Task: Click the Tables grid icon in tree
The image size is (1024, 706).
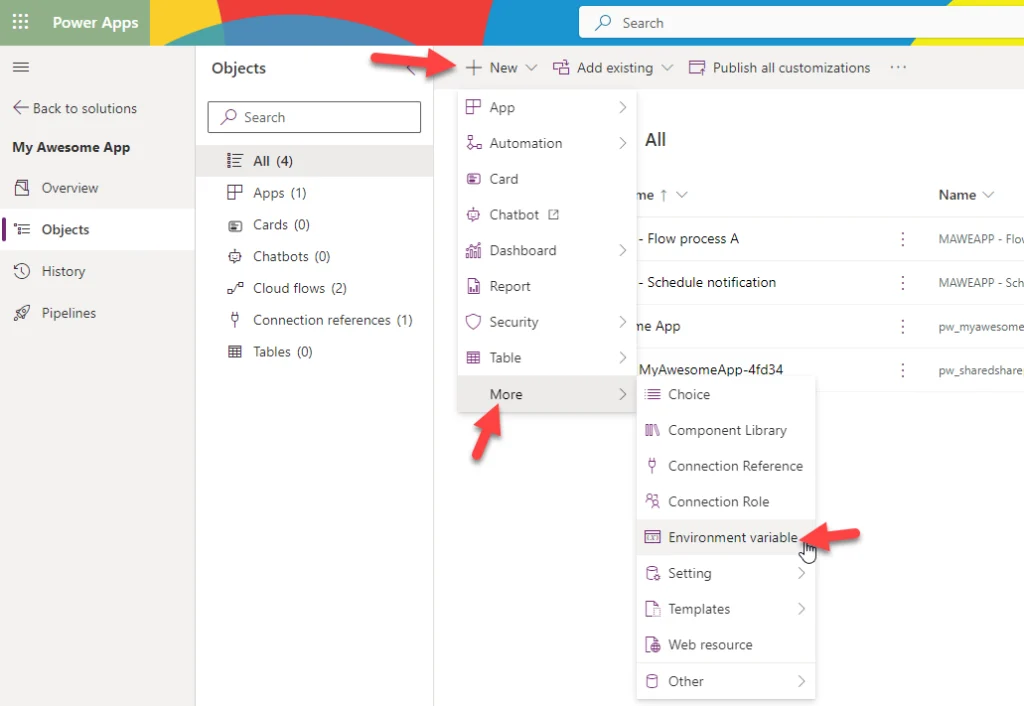Action: point(234,352)
